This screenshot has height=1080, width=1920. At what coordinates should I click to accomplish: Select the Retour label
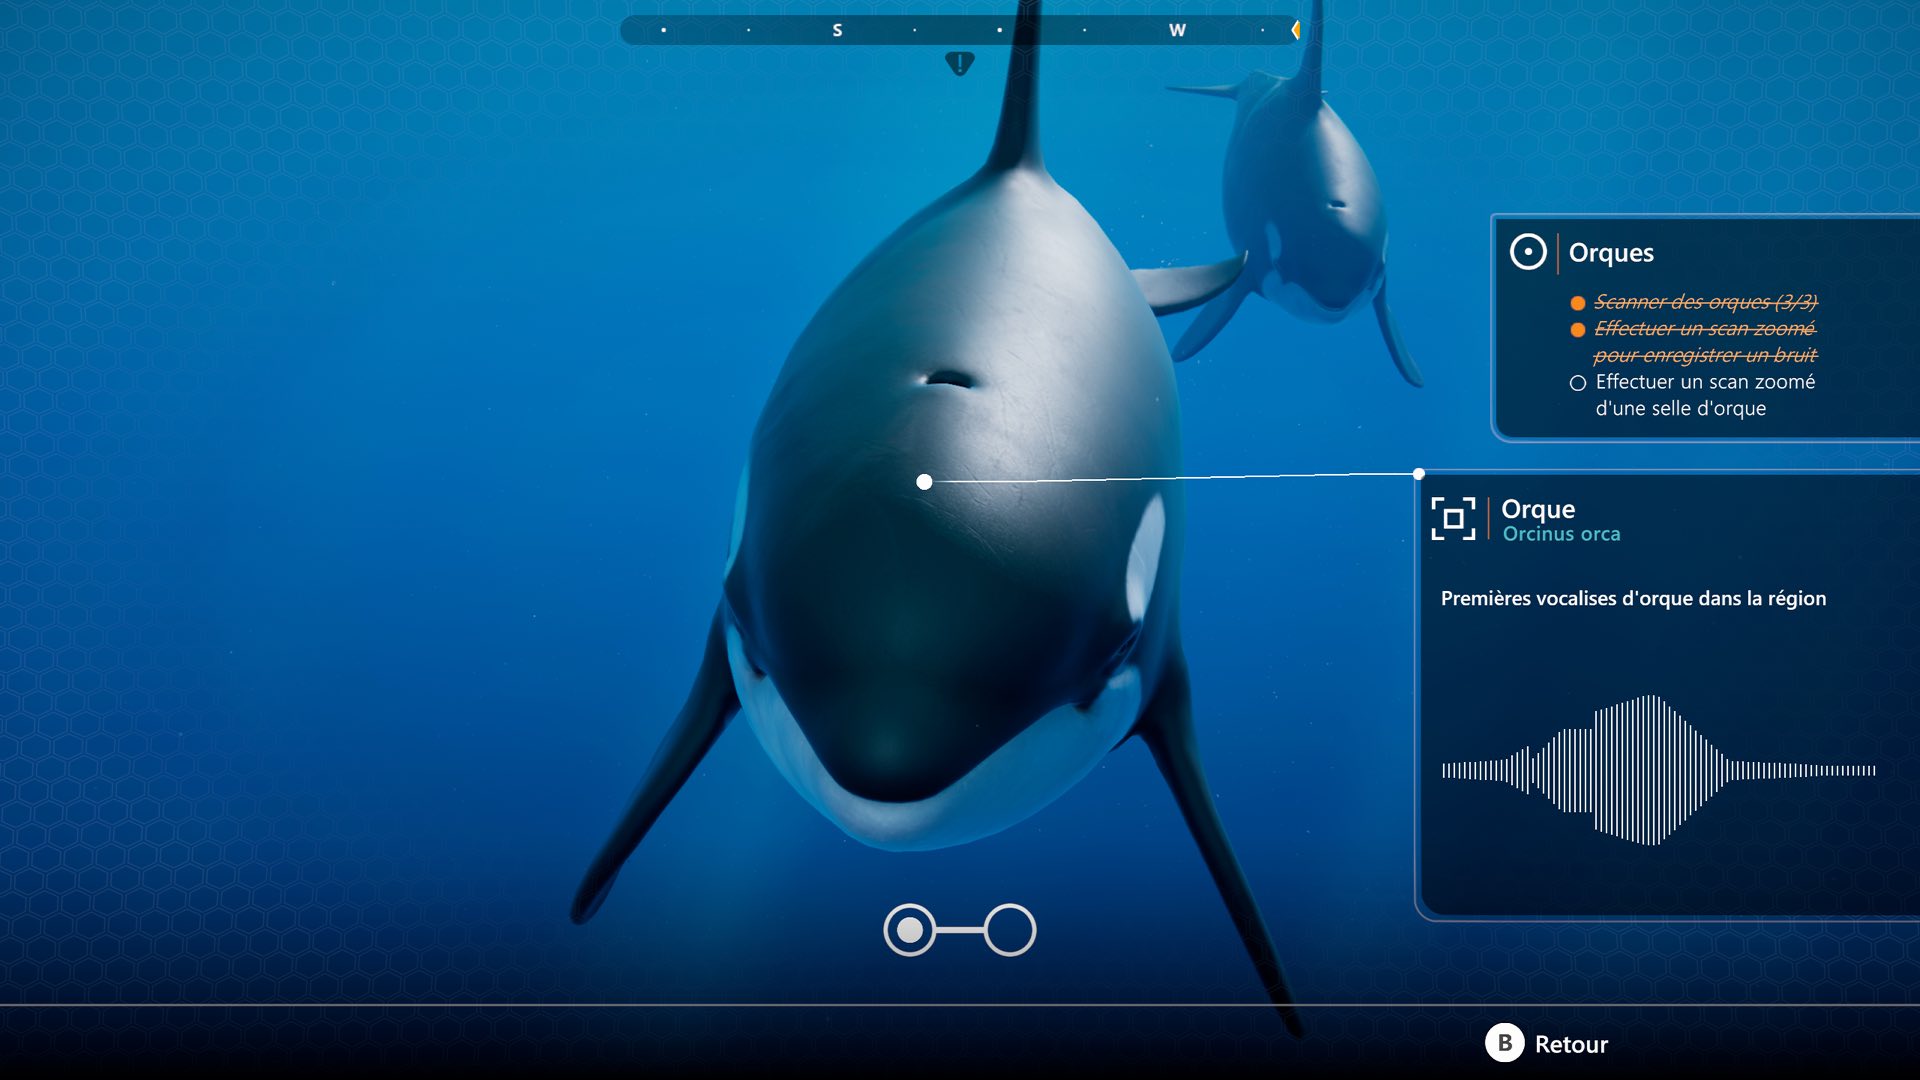(1571, 1044)
